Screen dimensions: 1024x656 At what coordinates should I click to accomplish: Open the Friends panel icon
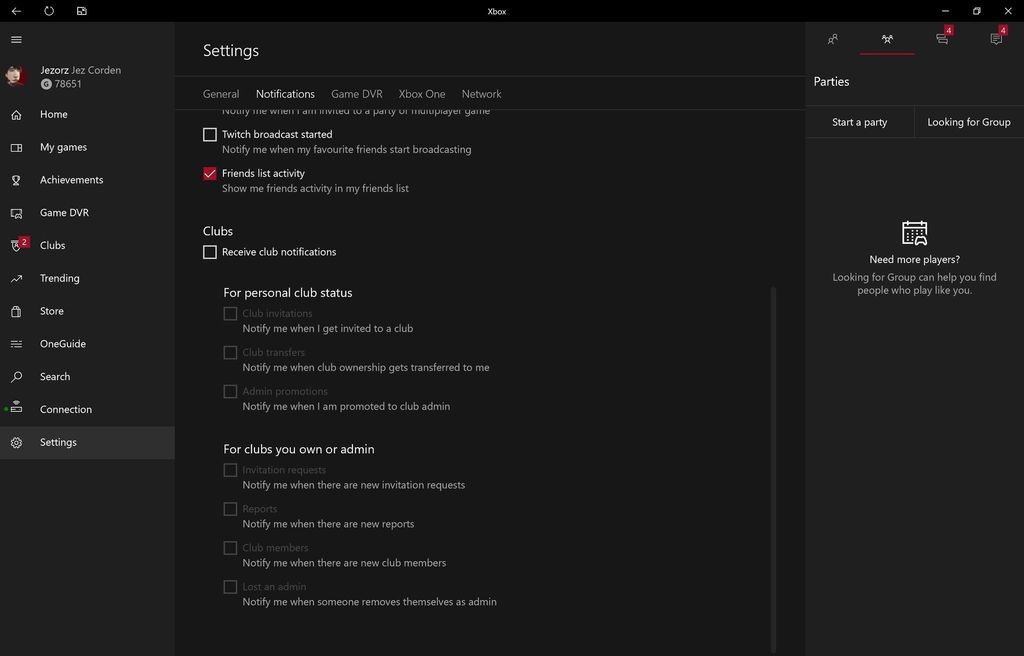[x=832, y=39]
